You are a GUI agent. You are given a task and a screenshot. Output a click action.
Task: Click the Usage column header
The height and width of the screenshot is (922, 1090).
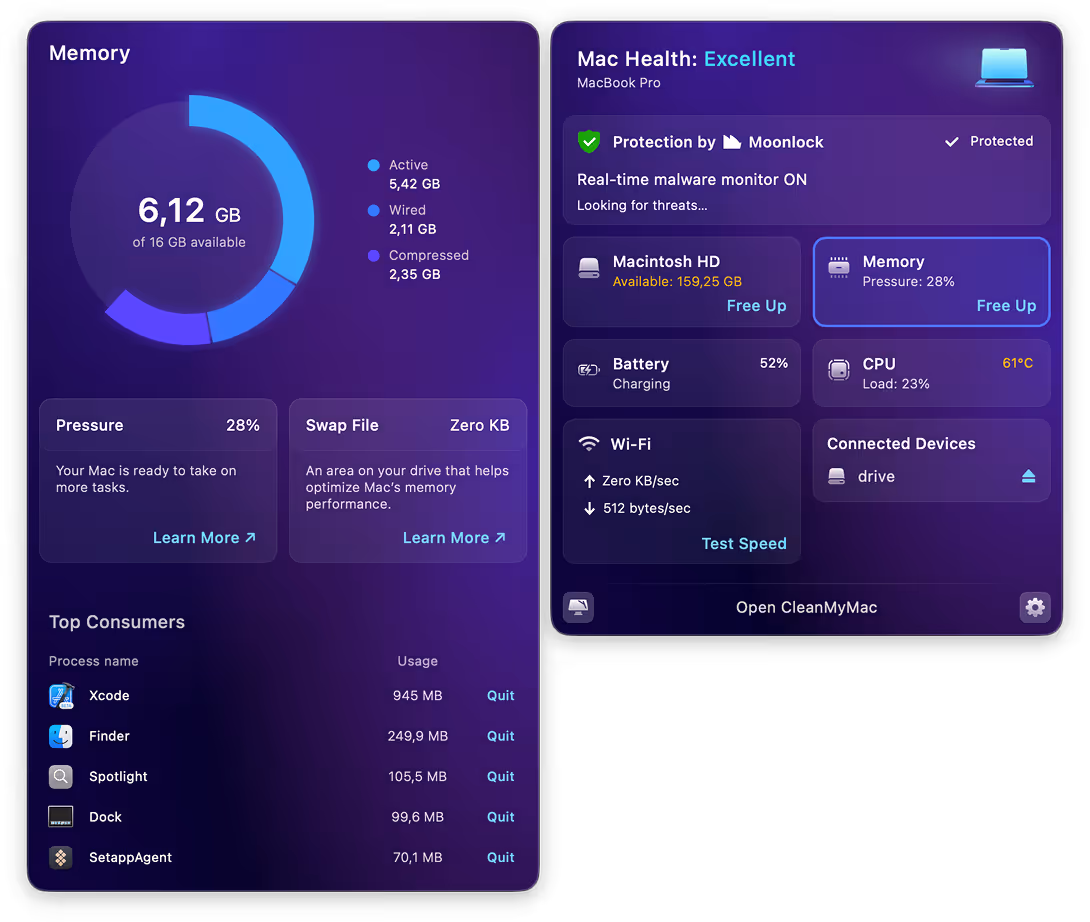click(418, 661)
